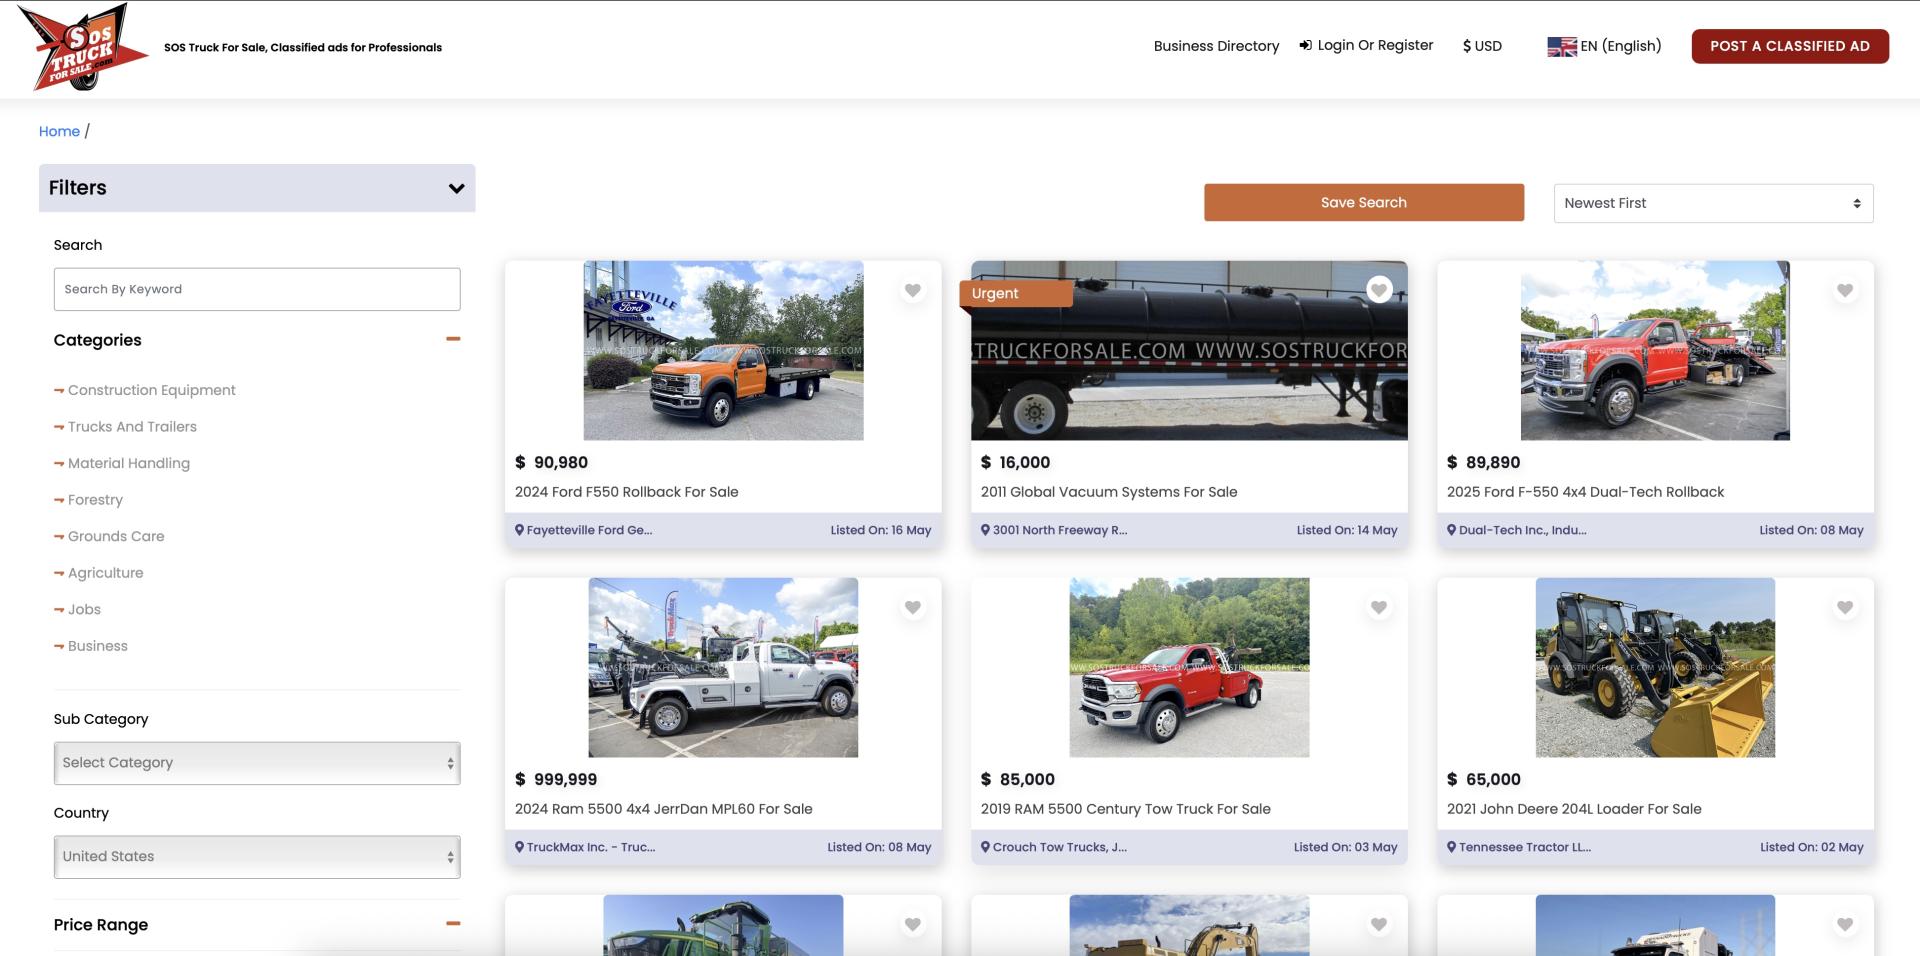The height and width of the screenshot is (956, 1920).
Task: Favorite the 2024 Ford F550 Rollback listing
Action: tap(912, 290)
